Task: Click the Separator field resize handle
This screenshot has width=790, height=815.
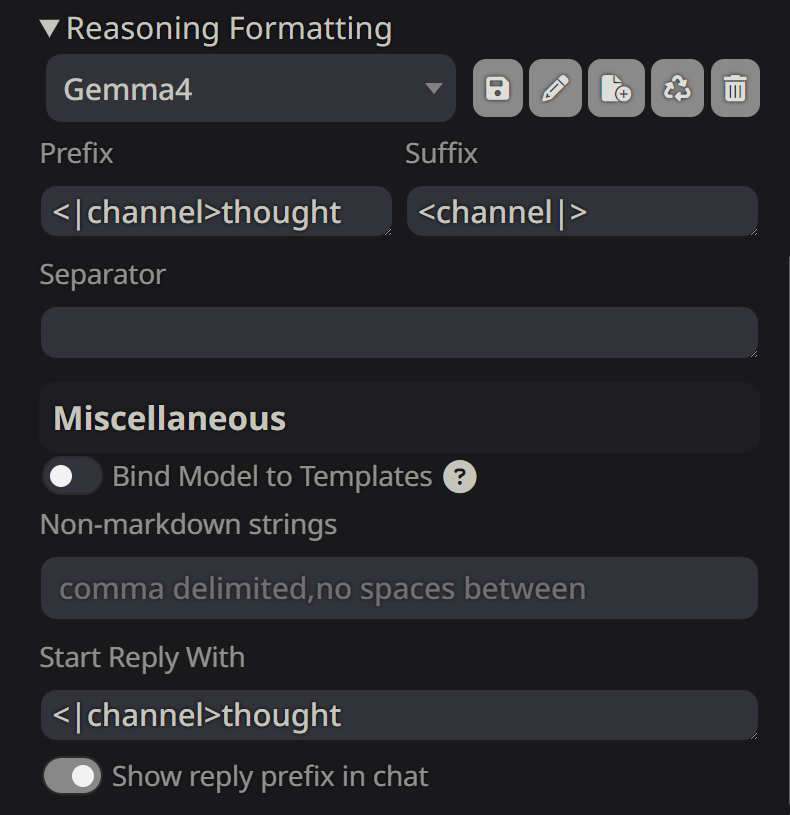Action: 752,352
